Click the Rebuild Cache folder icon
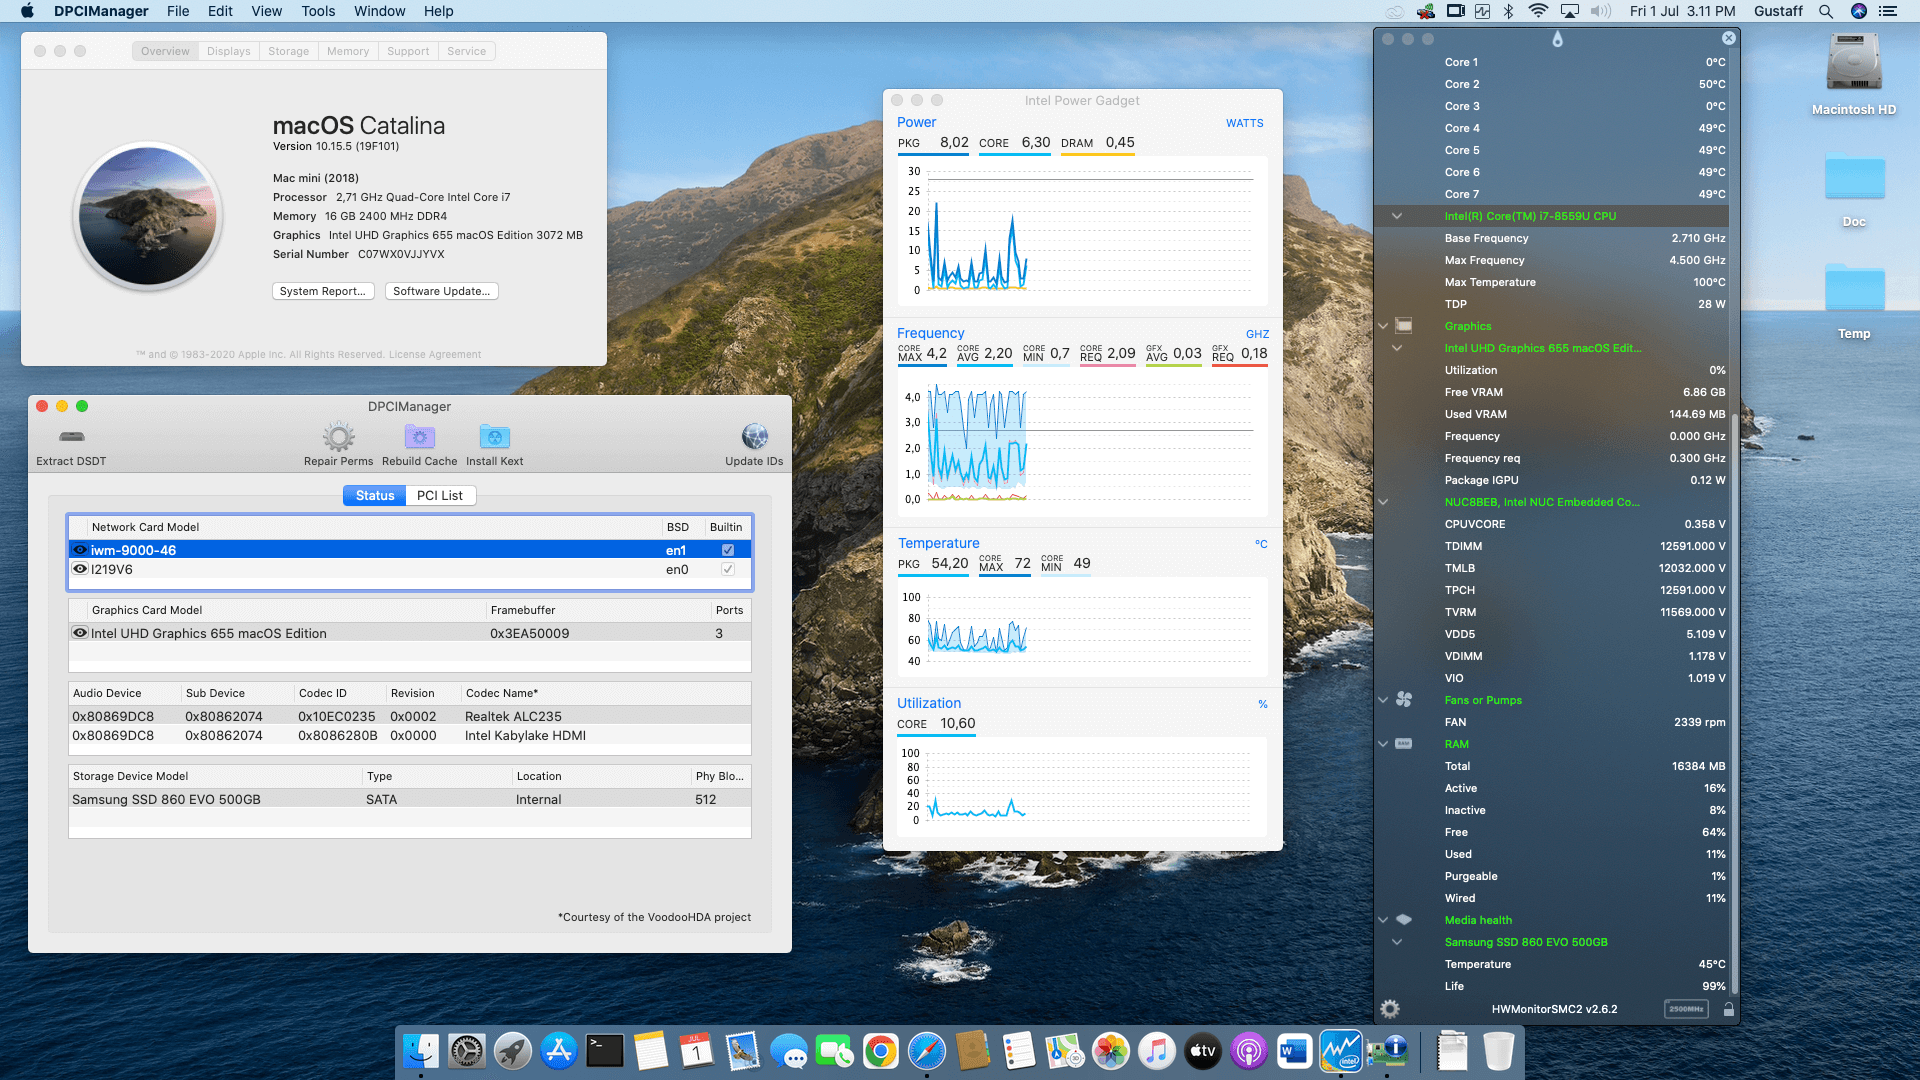 click(x=420, y=437)
